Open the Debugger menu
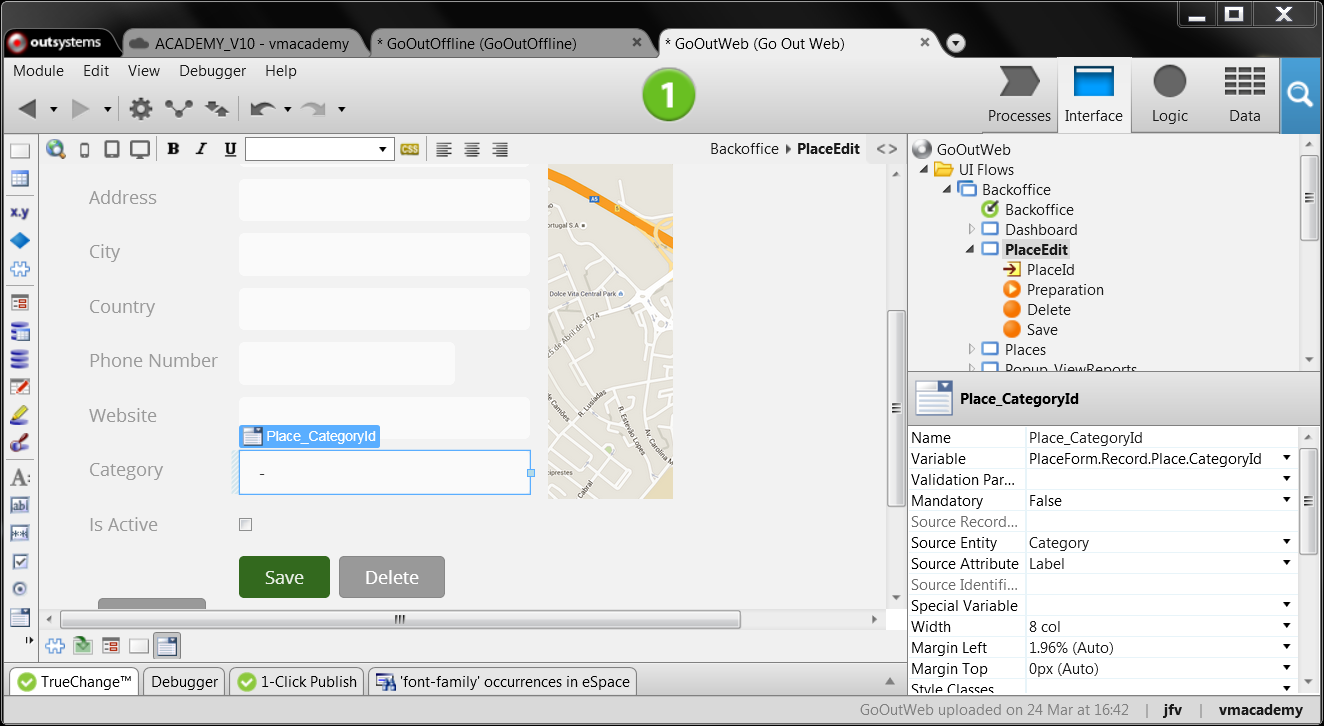Screen dimensions: 1324x726 coord(212,71)
